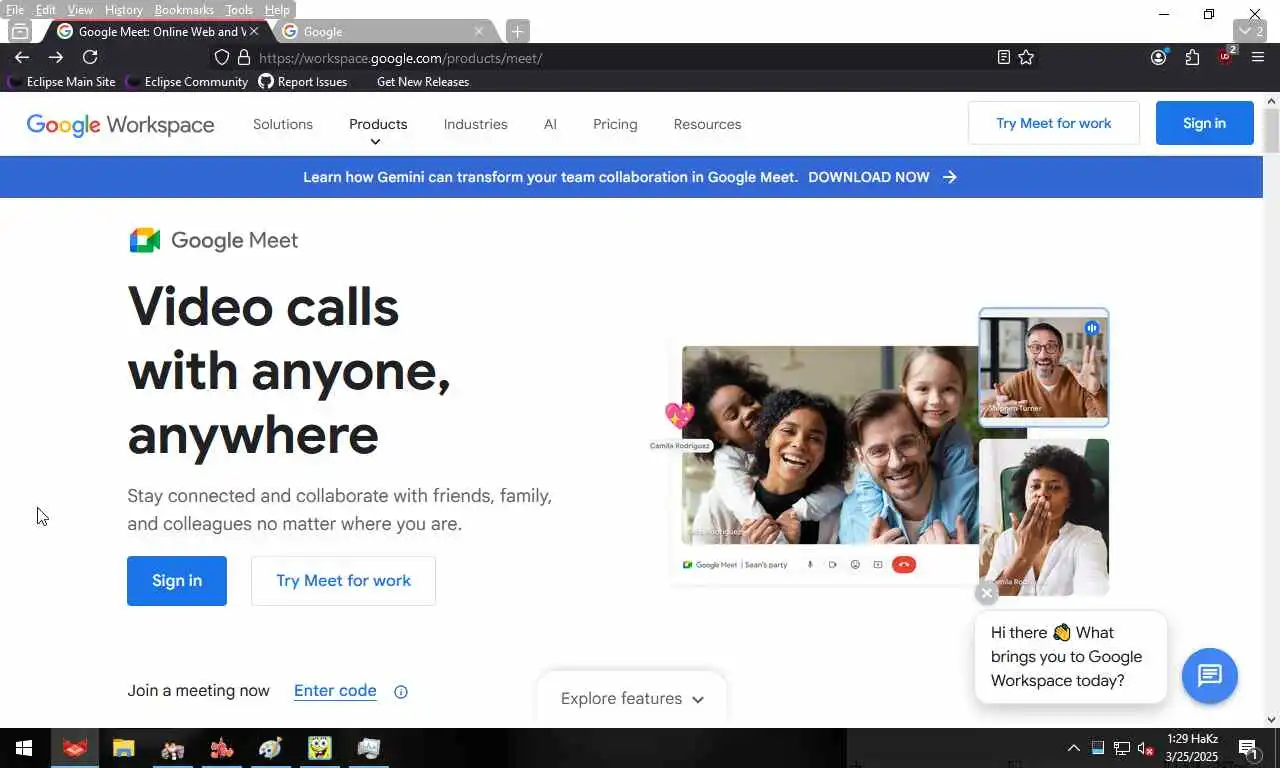
Task: Click Try Meet for work below headline
Action: (343, 581)
